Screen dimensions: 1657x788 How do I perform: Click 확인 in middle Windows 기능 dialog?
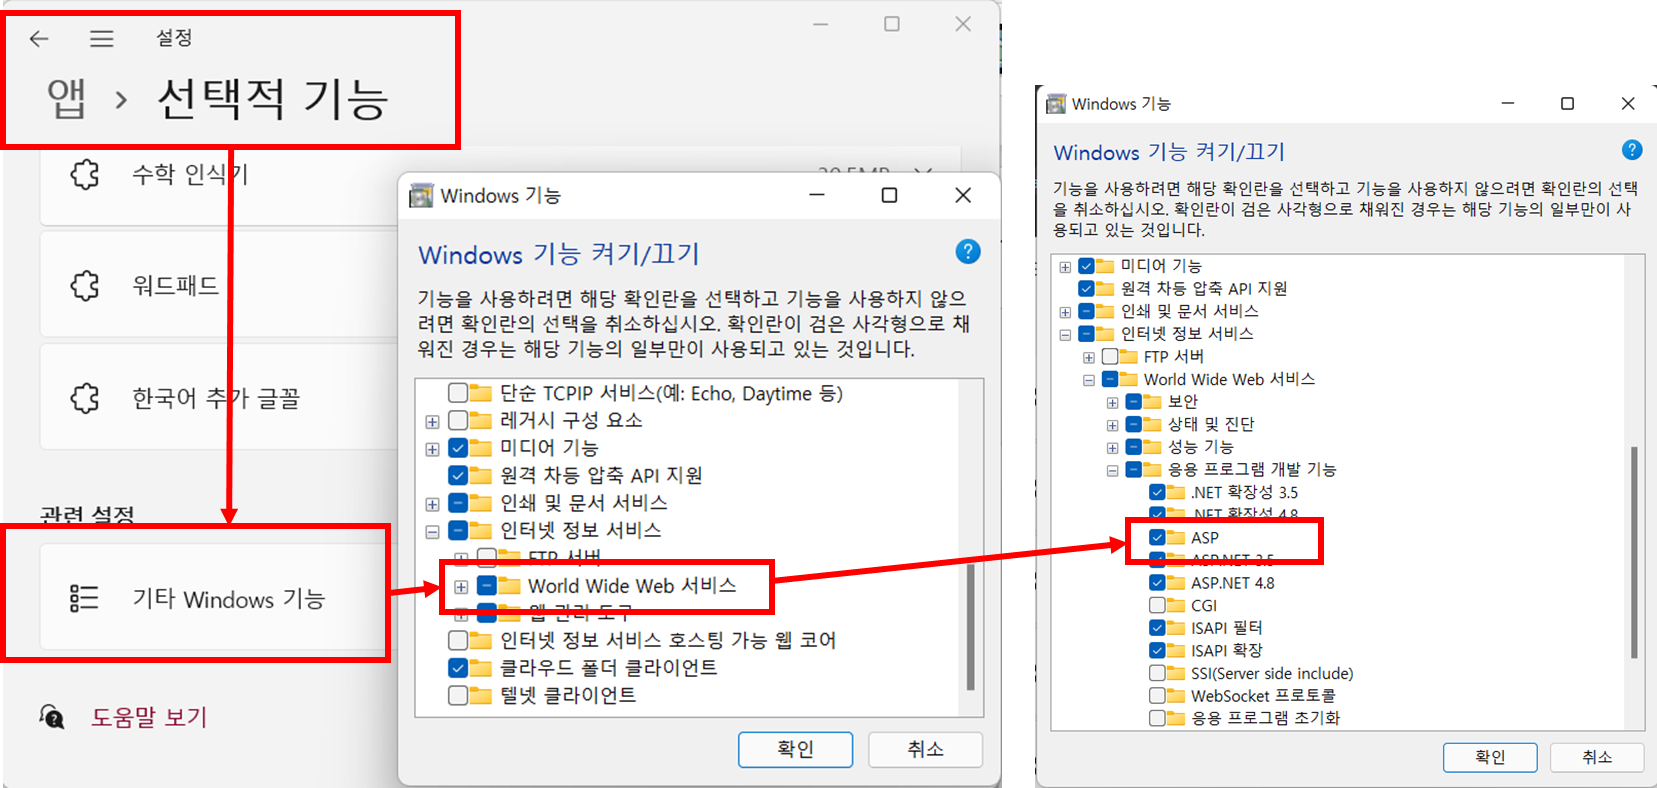click(x=795, y=749)
